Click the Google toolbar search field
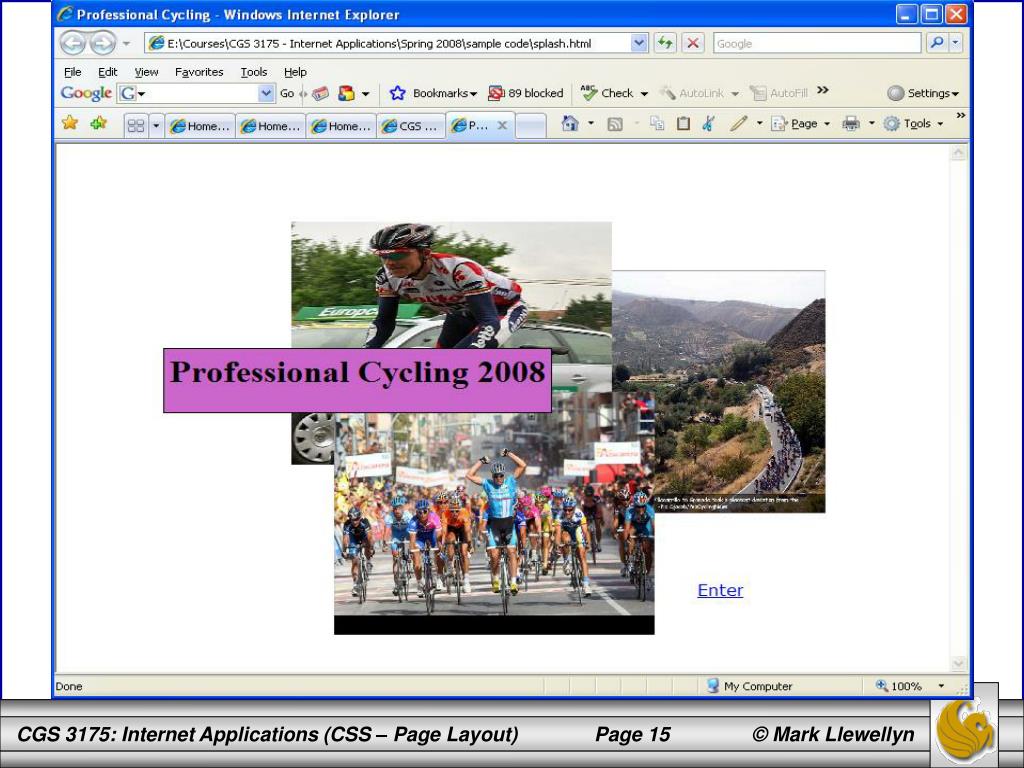Viewport: 1024px width, 768px height. coord(195,93)
